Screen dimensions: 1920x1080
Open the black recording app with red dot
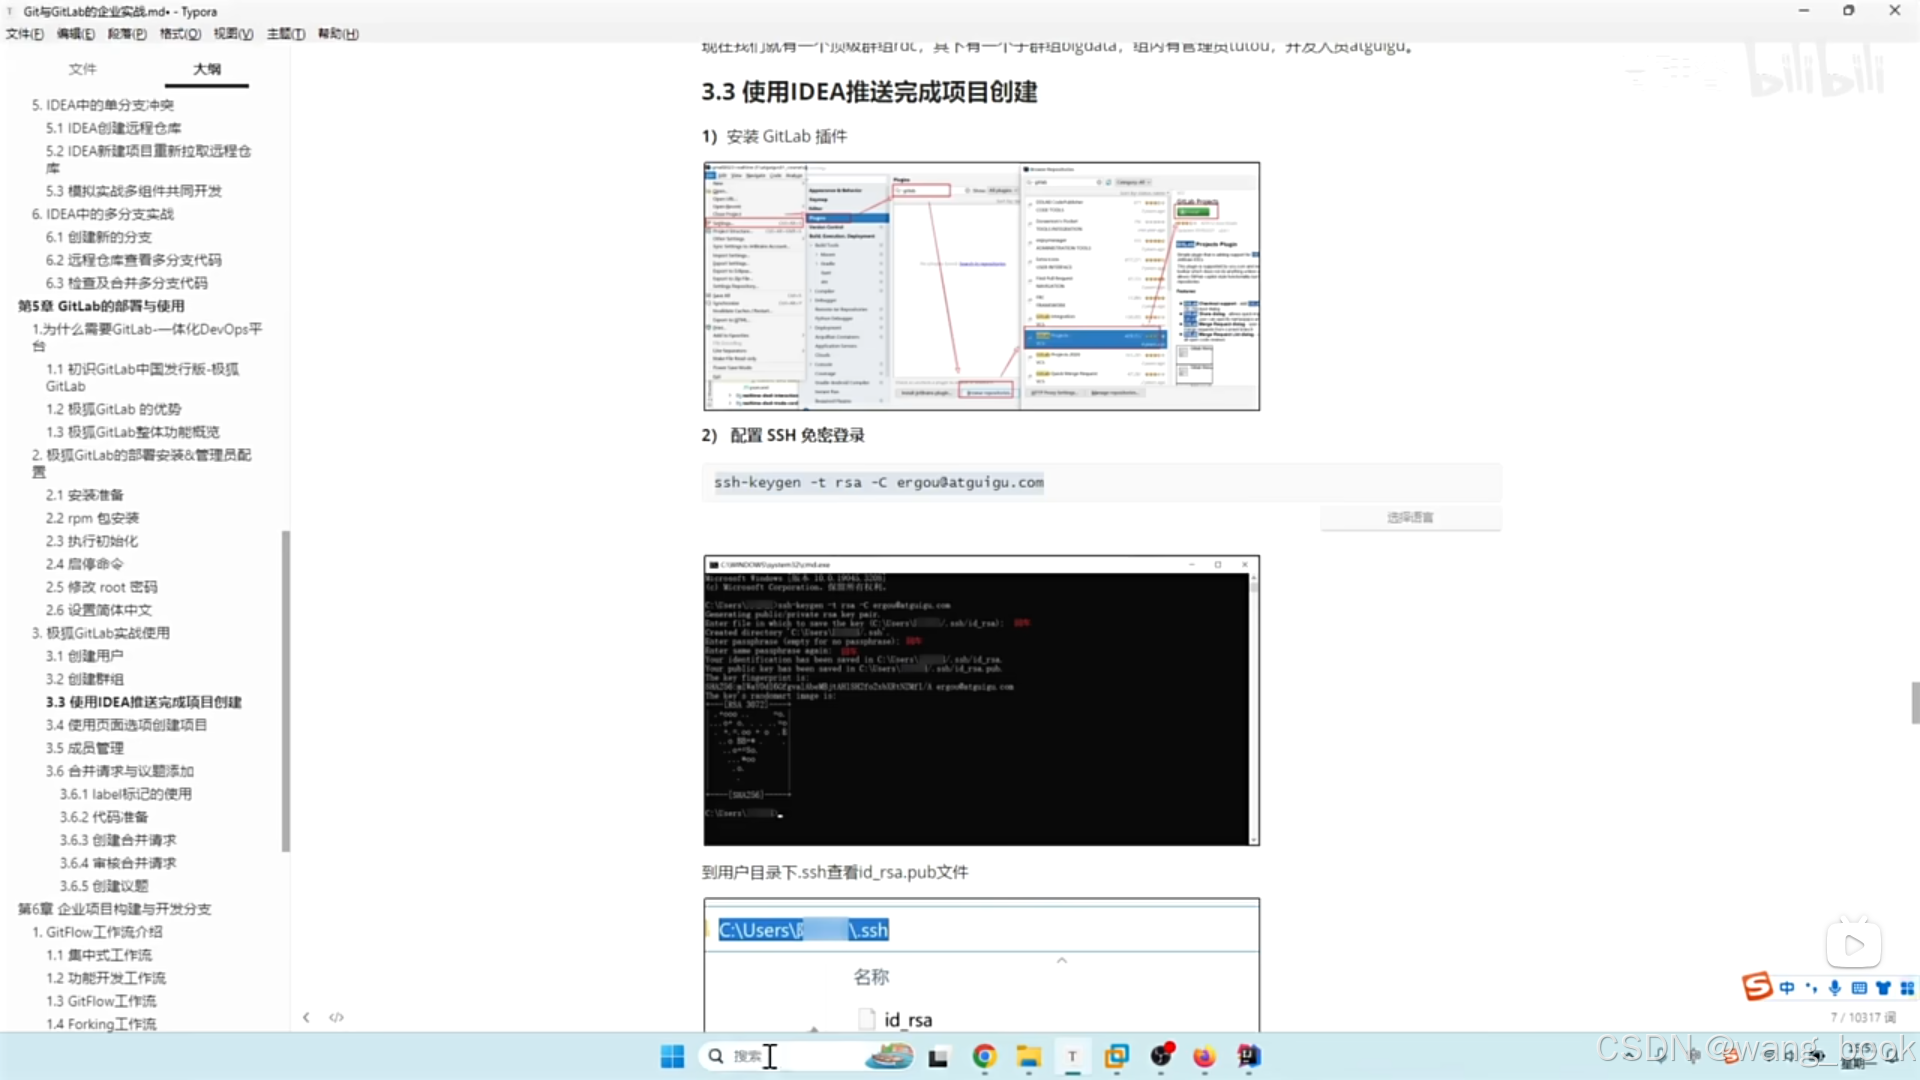tap(1161, 1055)
